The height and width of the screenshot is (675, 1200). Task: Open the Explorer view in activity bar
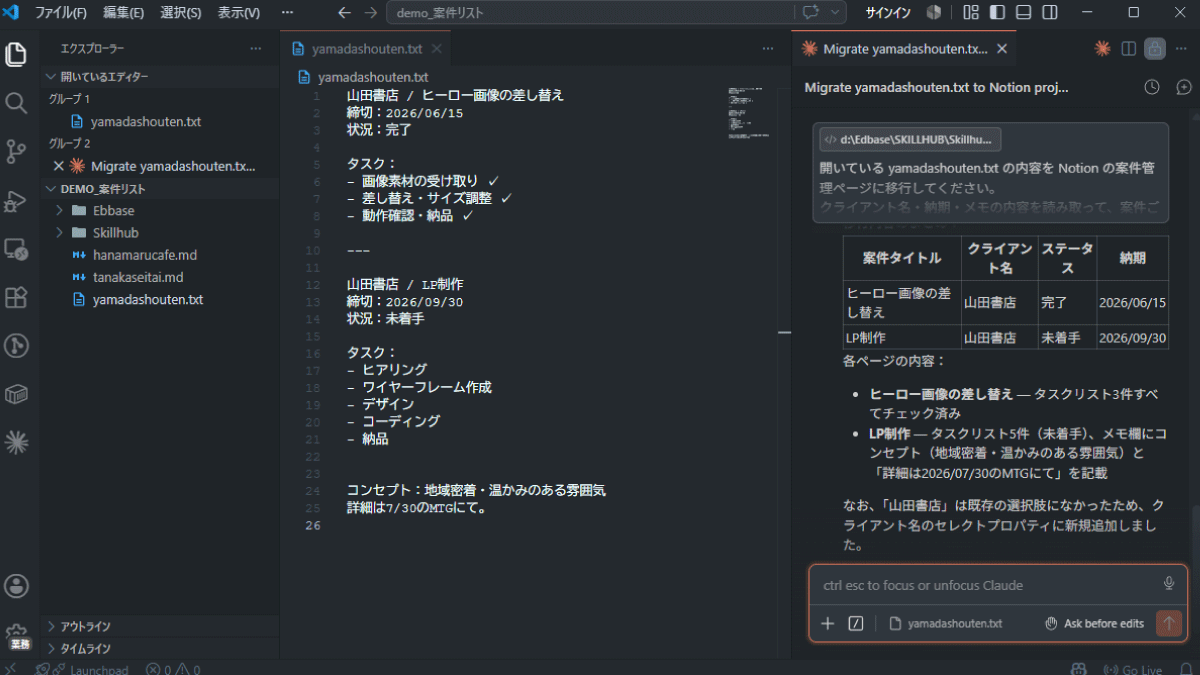point(16,54)
